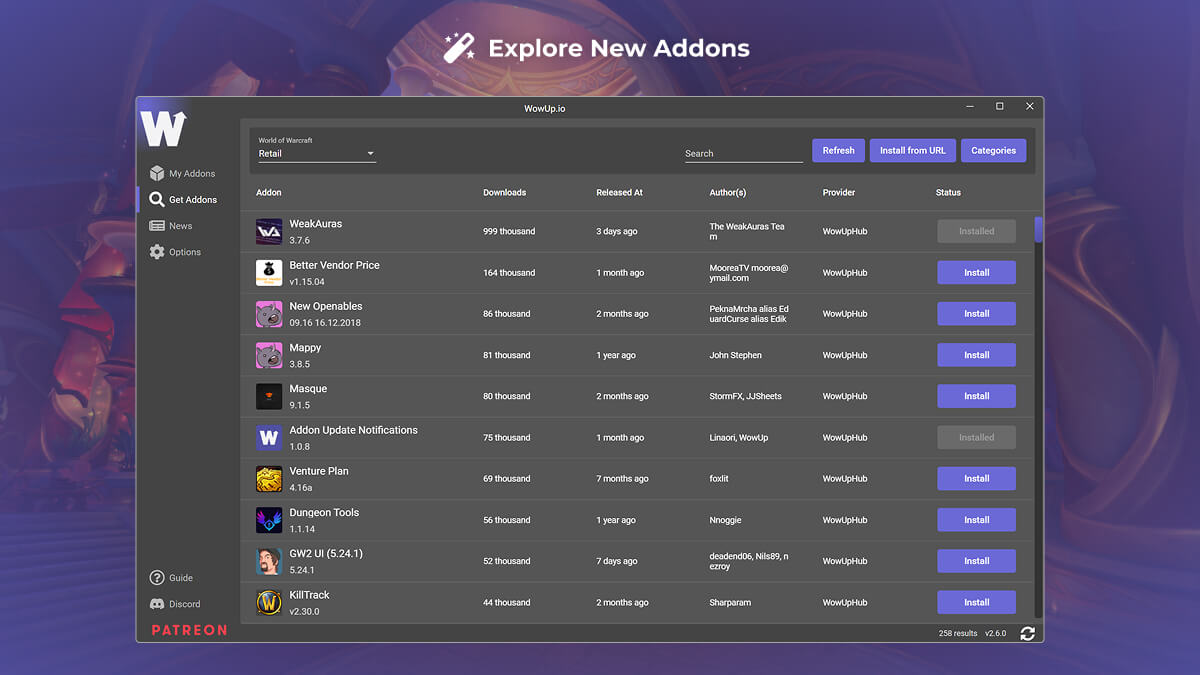Install the New Openables addon
Viewport: 1200px width, 675px height.
click(976, 314)
